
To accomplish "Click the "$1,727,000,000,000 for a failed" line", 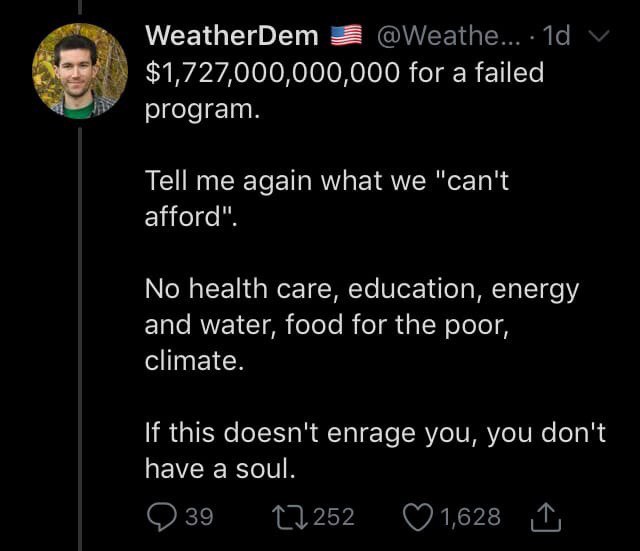I will (x=345, y=72).
